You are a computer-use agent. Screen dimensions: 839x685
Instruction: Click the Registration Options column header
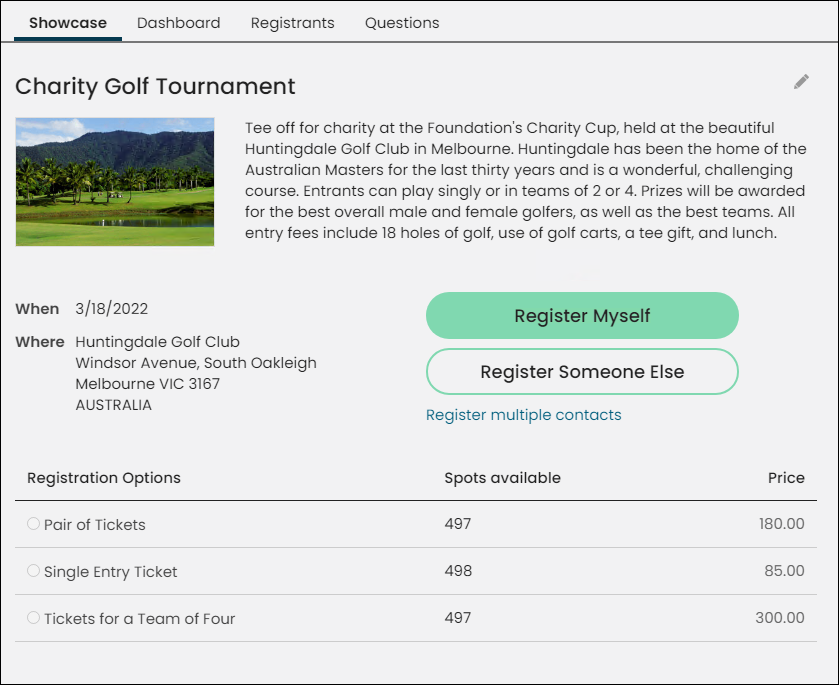(x=104, y=478)
